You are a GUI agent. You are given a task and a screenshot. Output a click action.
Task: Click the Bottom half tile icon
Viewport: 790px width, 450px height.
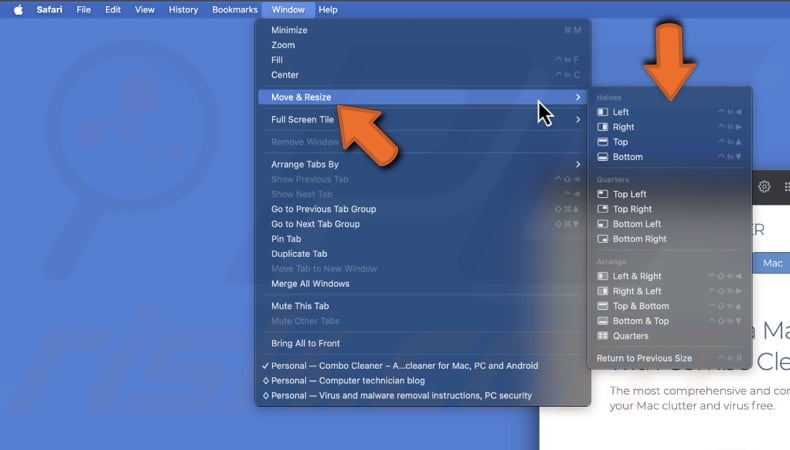pos(603,157)
